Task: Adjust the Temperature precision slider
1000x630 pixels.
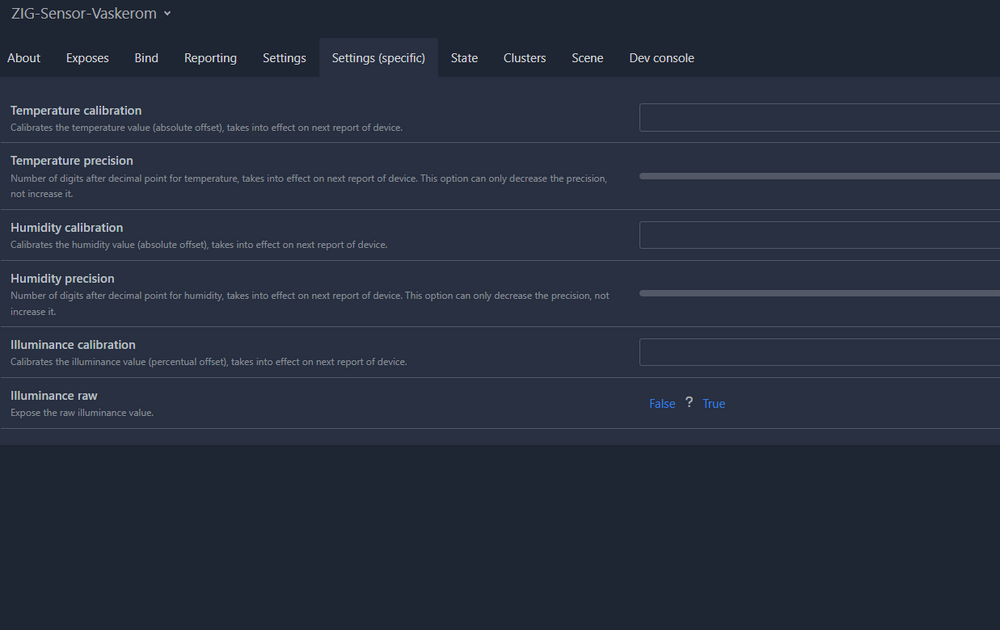Action: [x=820, y=176]
